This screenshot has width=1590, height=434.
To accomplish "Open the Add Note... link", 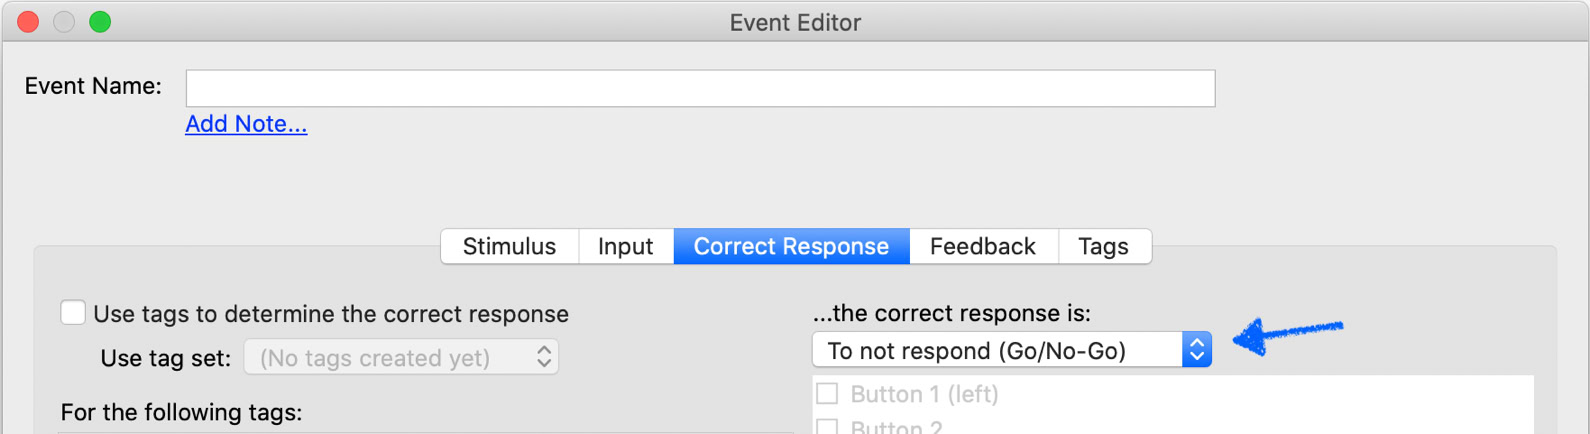I will click(x=246, y=124).
